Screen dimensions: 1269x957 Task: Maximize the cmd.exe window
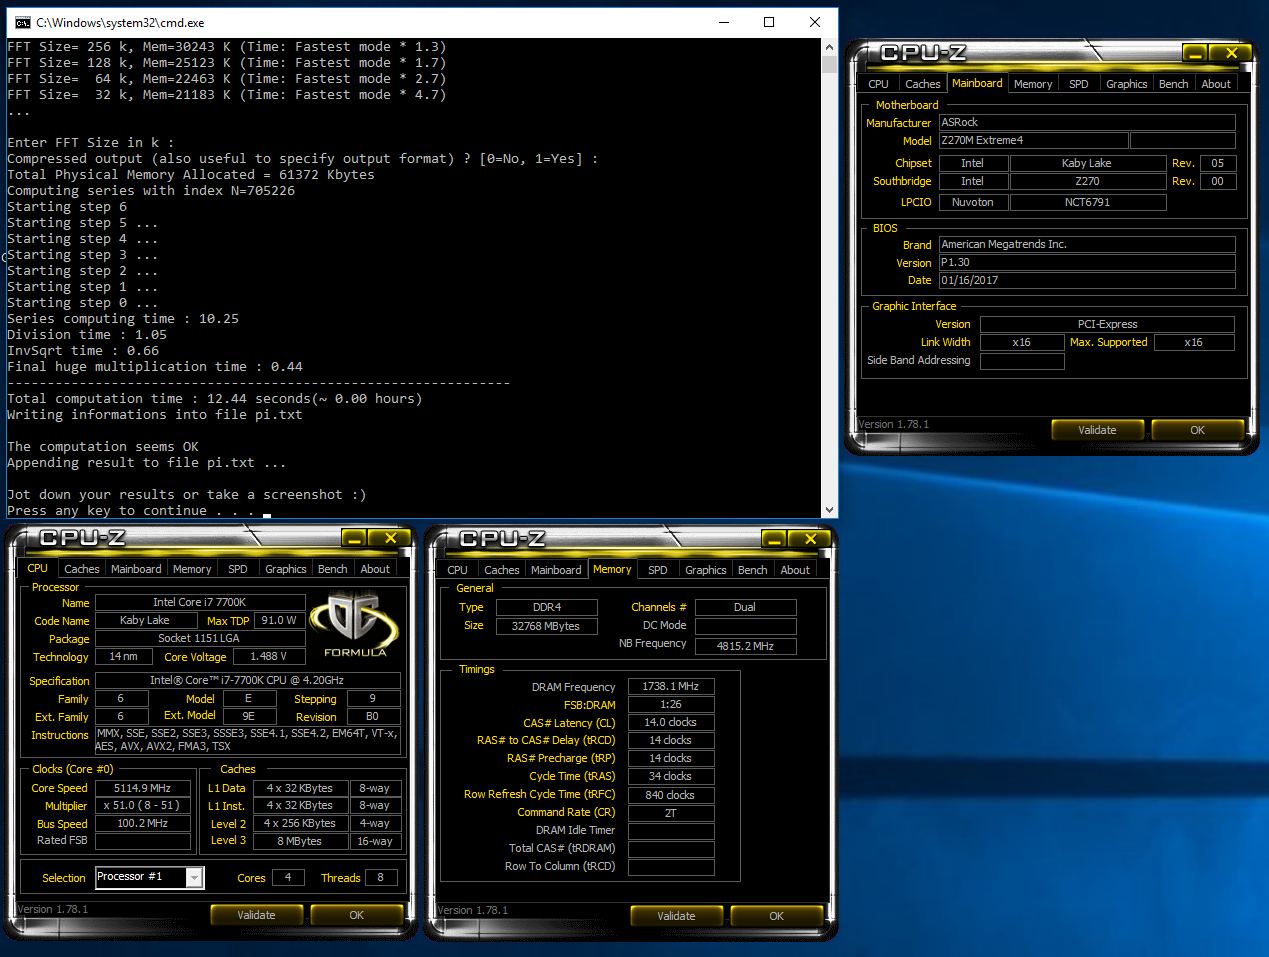(769, 22)
